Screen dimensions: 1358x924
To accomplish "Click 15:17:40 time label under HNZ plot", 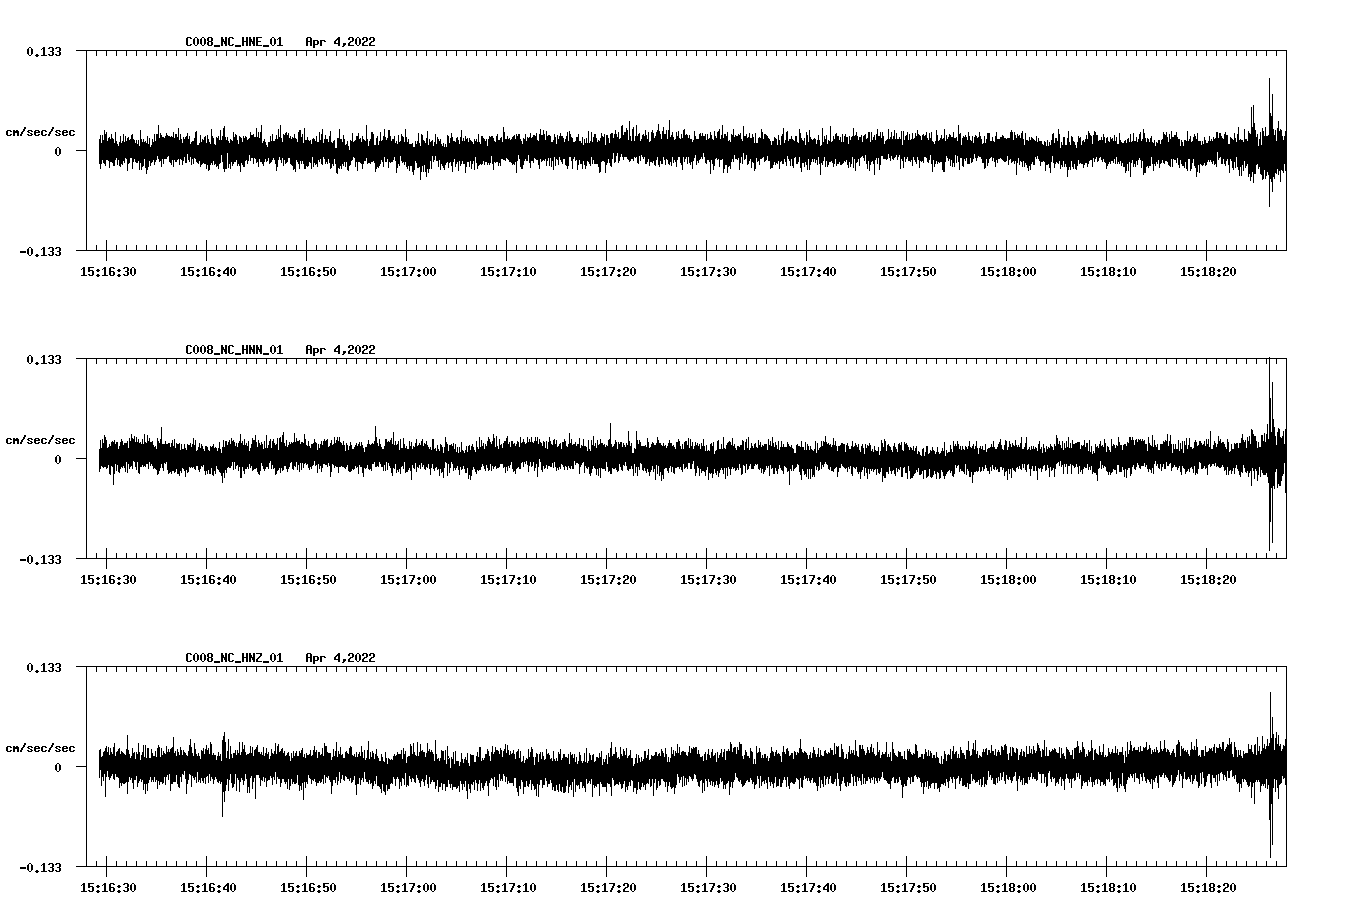I will pyautogui.click(x=808, y=888).
